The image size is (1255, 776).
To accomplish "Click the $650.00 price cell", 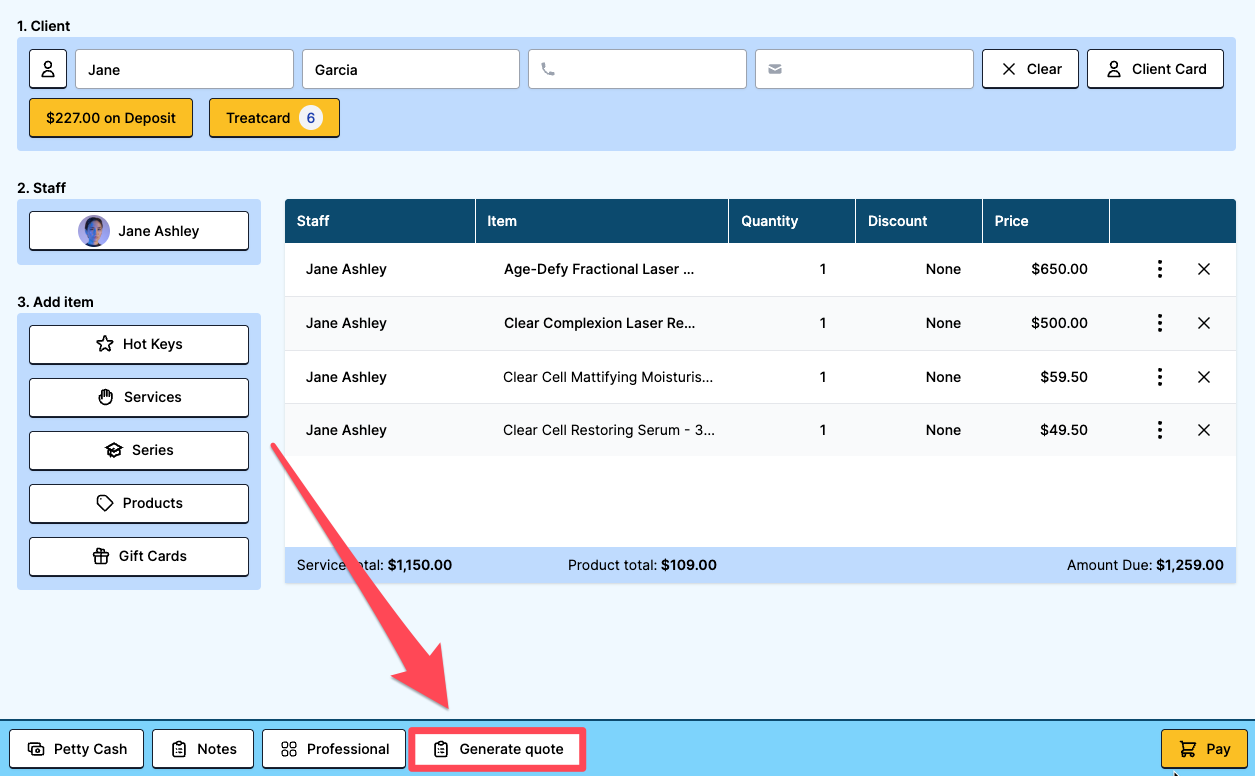I will coord(1060,269).
